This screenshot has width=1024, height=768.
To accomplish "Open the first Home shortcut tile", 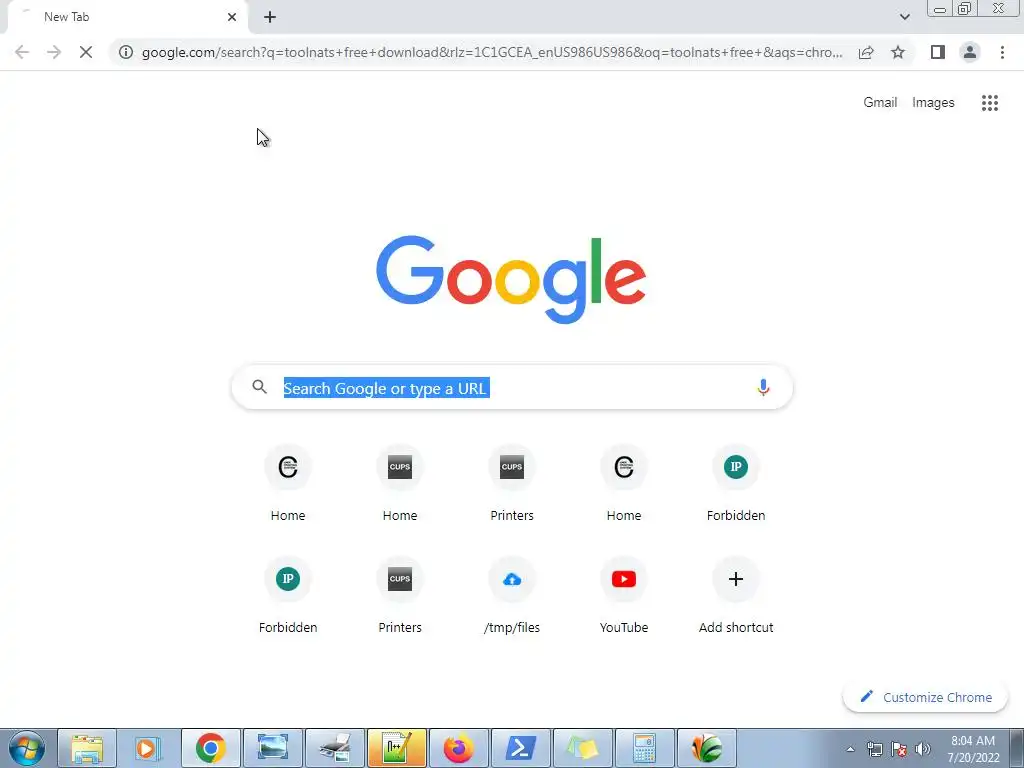I will [x=288, y=483].
